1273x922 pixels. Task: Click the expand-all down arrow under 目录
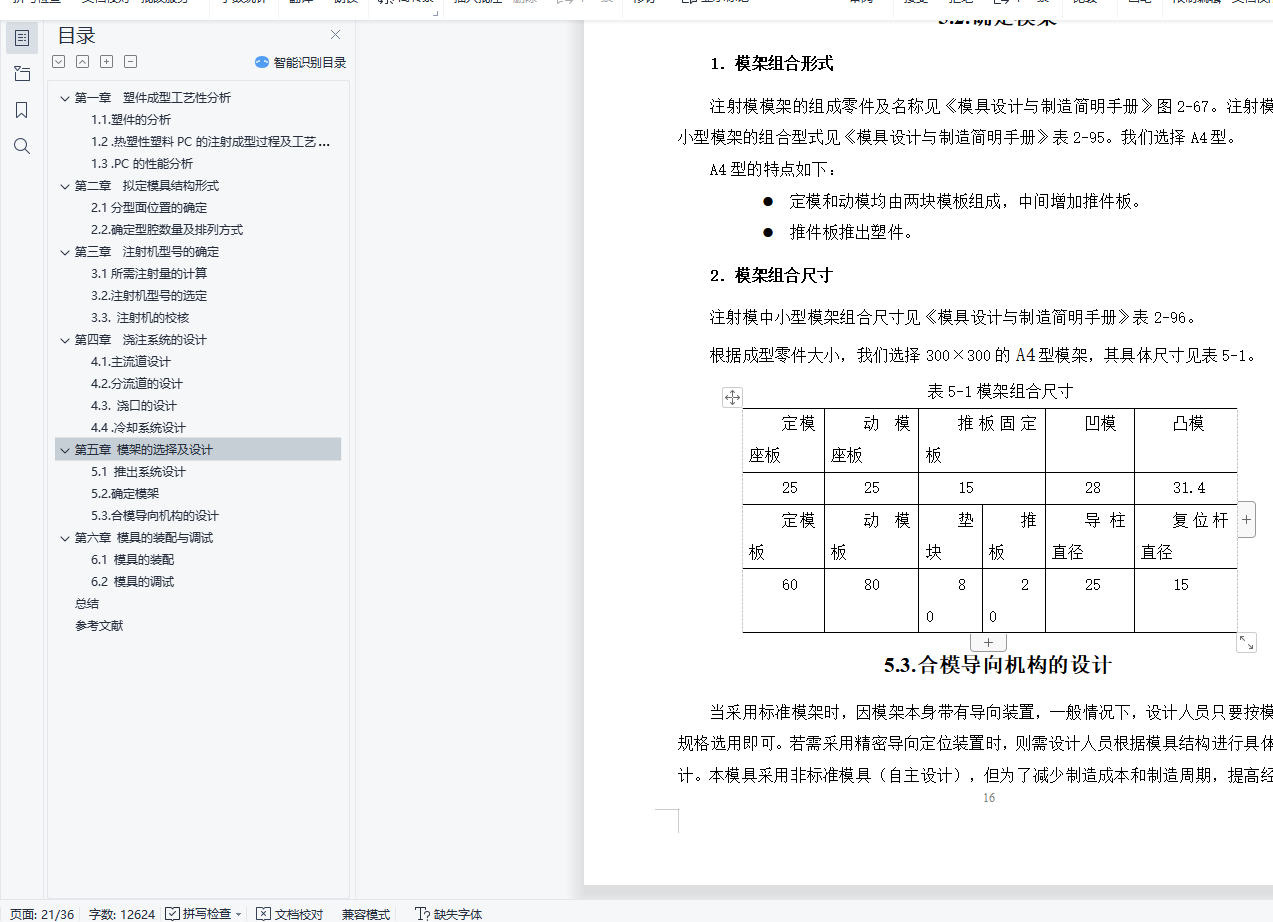pos(58,62)
